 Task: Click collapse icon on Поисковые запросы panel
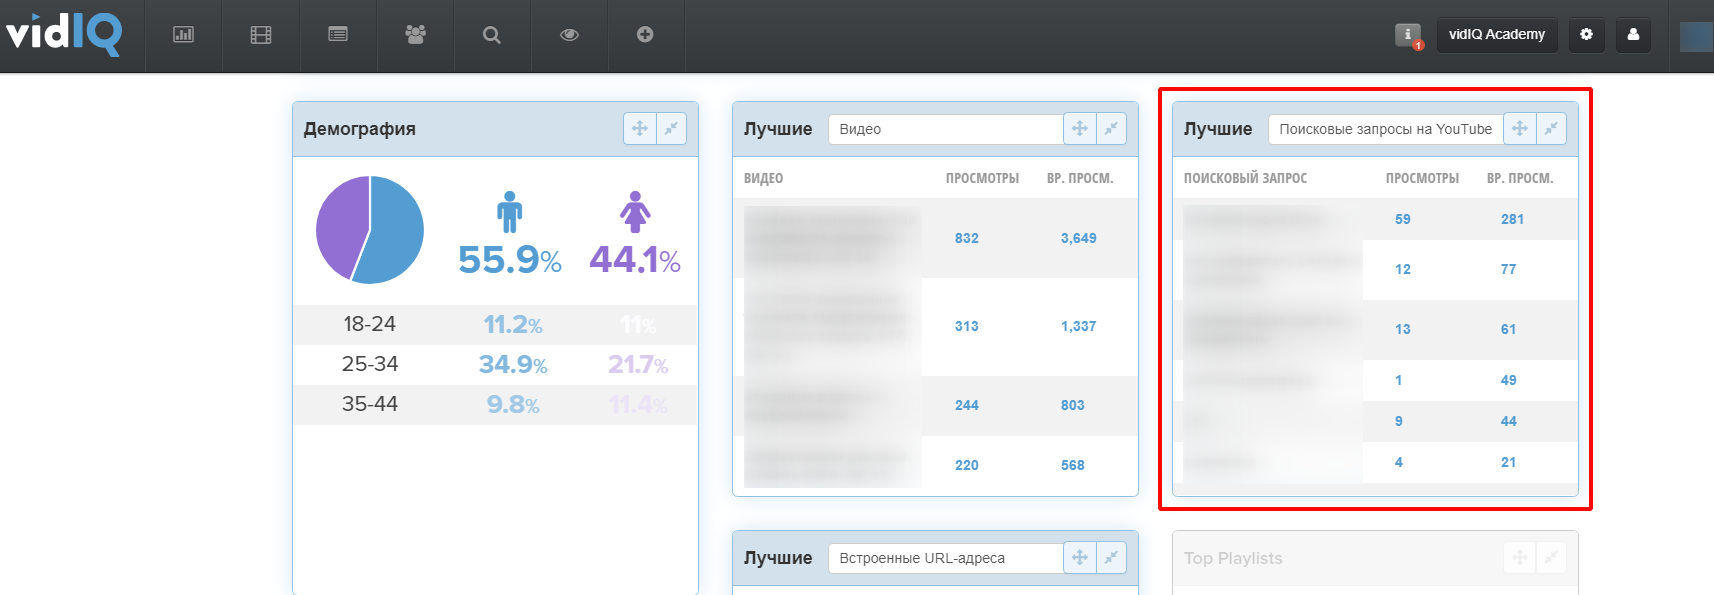pyautogui.click(x=1552, y=128)
